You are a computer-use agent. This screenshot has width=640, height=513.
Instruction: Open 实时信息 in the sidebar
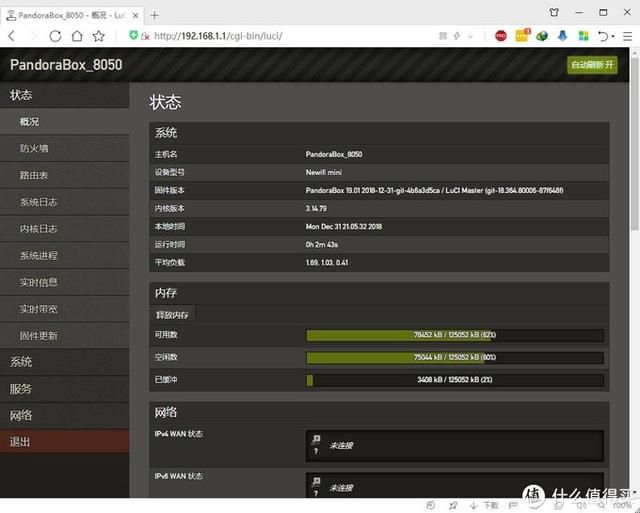(64, 282)
